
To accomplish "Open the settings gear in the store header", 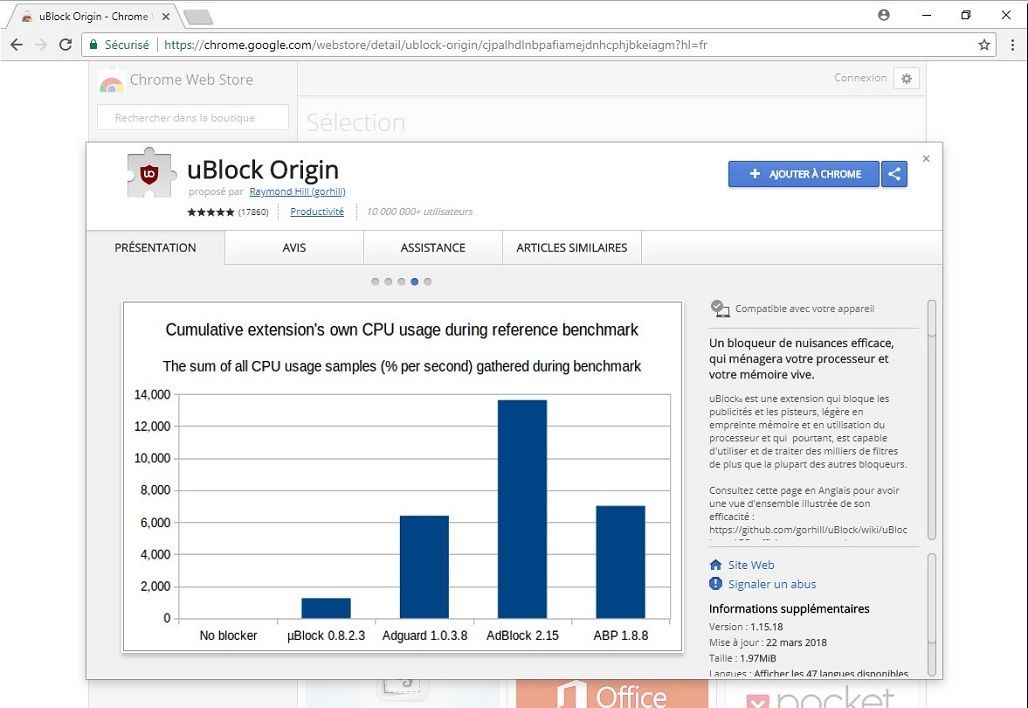I will (x=906, y=79).
